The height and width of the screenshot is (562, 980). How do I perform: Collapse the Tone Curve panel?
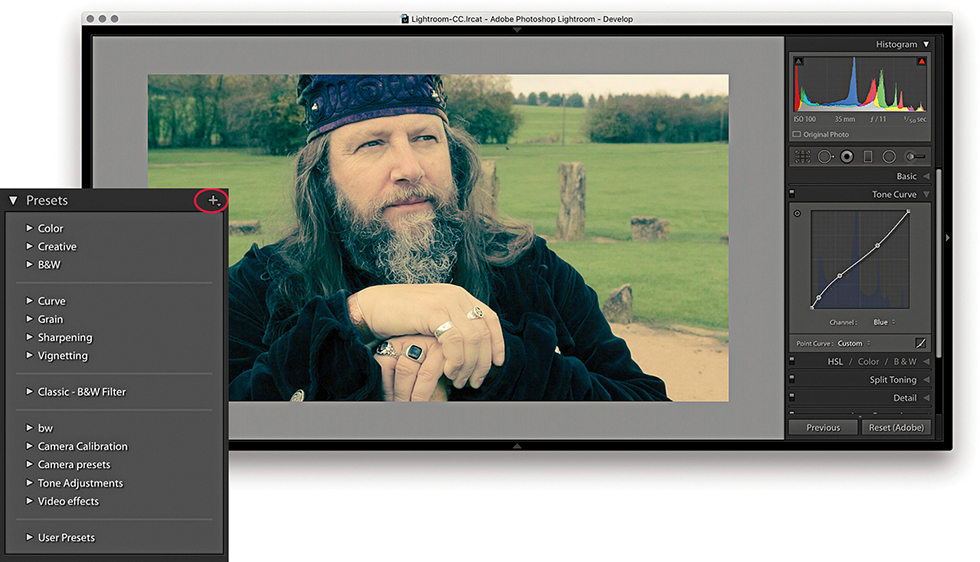pyautogui.click(x=926, y=194)
